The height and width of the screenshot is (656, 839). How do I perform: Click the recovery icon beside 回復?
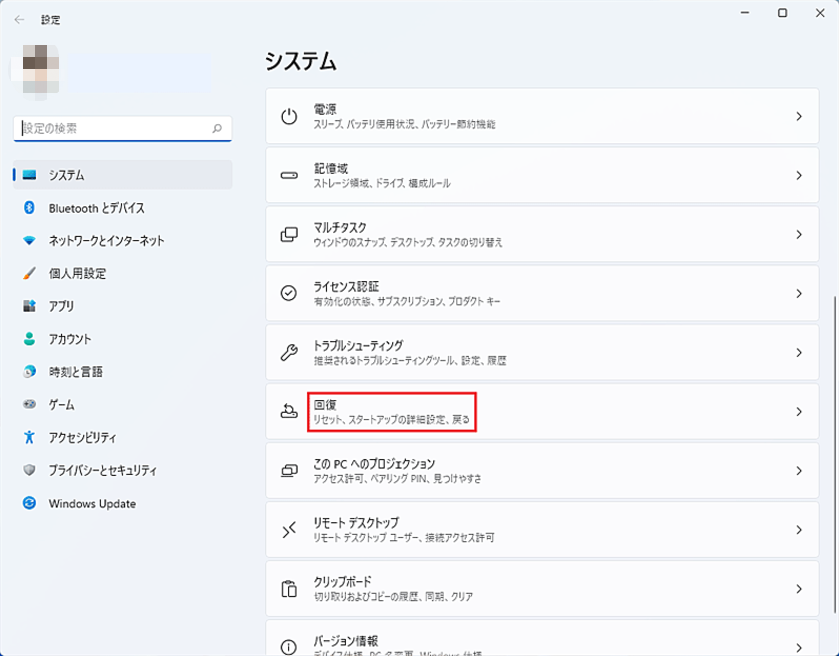click(289, 411)
